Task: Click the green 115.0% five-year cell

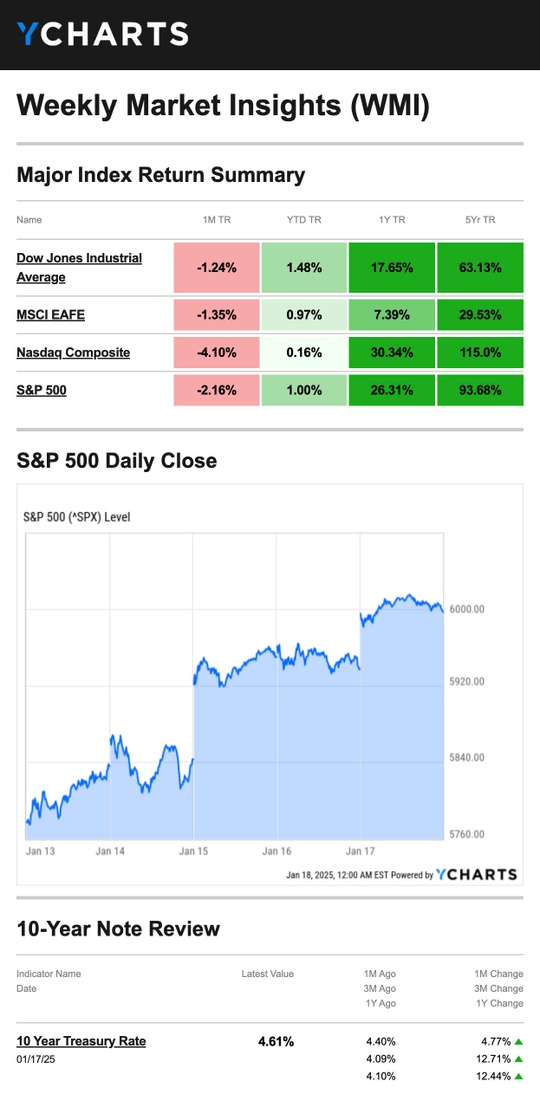Action: pyautogui.click(x=480, y=352)
